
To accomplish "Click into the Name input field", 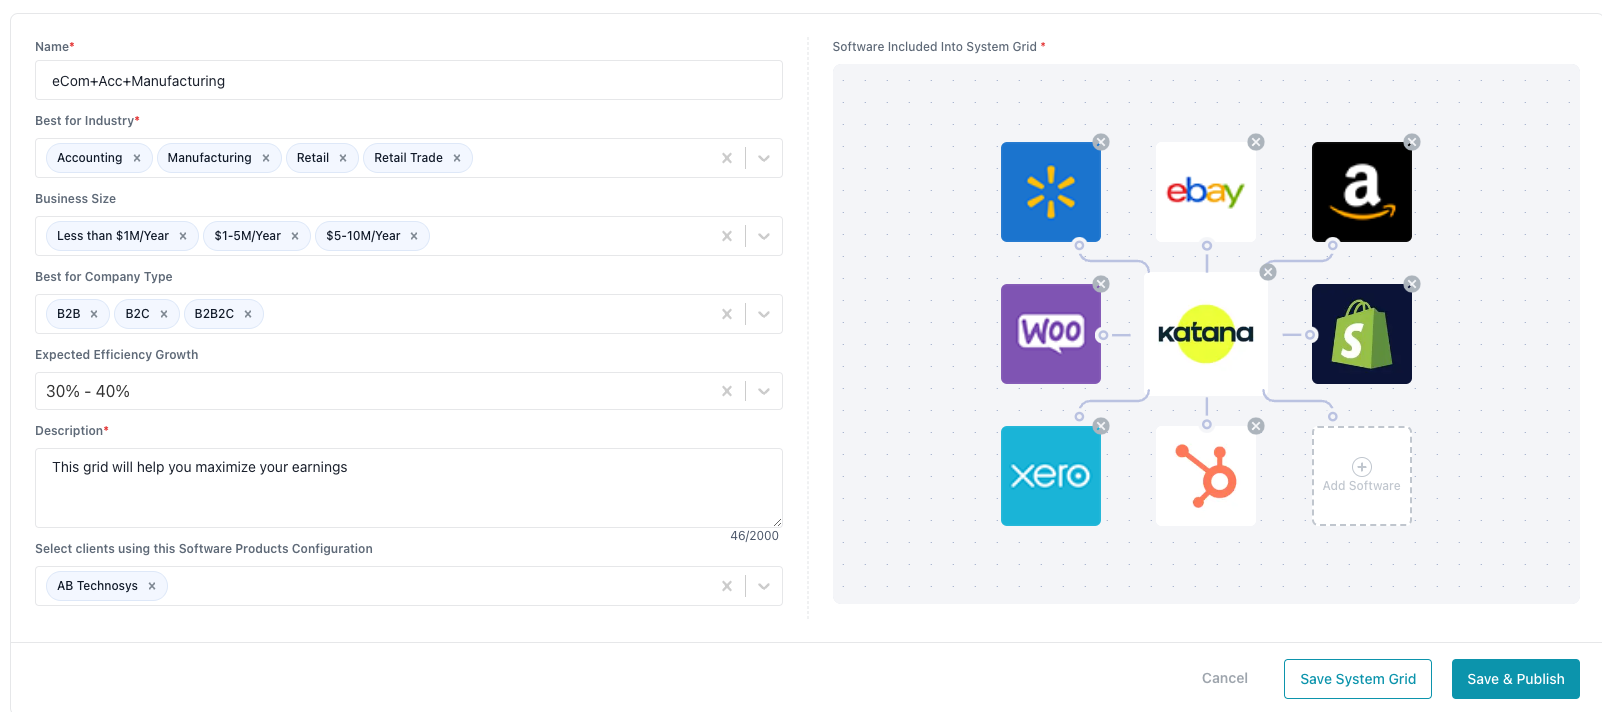I will [408, 81].
